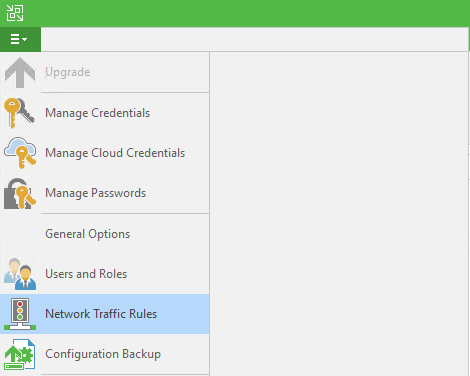
Task: Click the small arrow beside the hamburger icon
Action: 25,39
